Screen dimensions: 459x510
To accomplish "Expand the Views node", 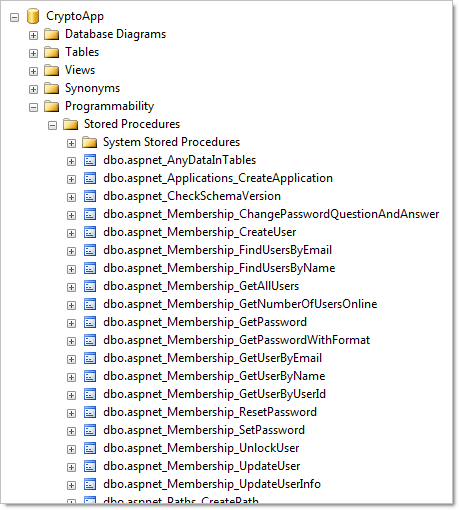I will [x=33, y=71].
